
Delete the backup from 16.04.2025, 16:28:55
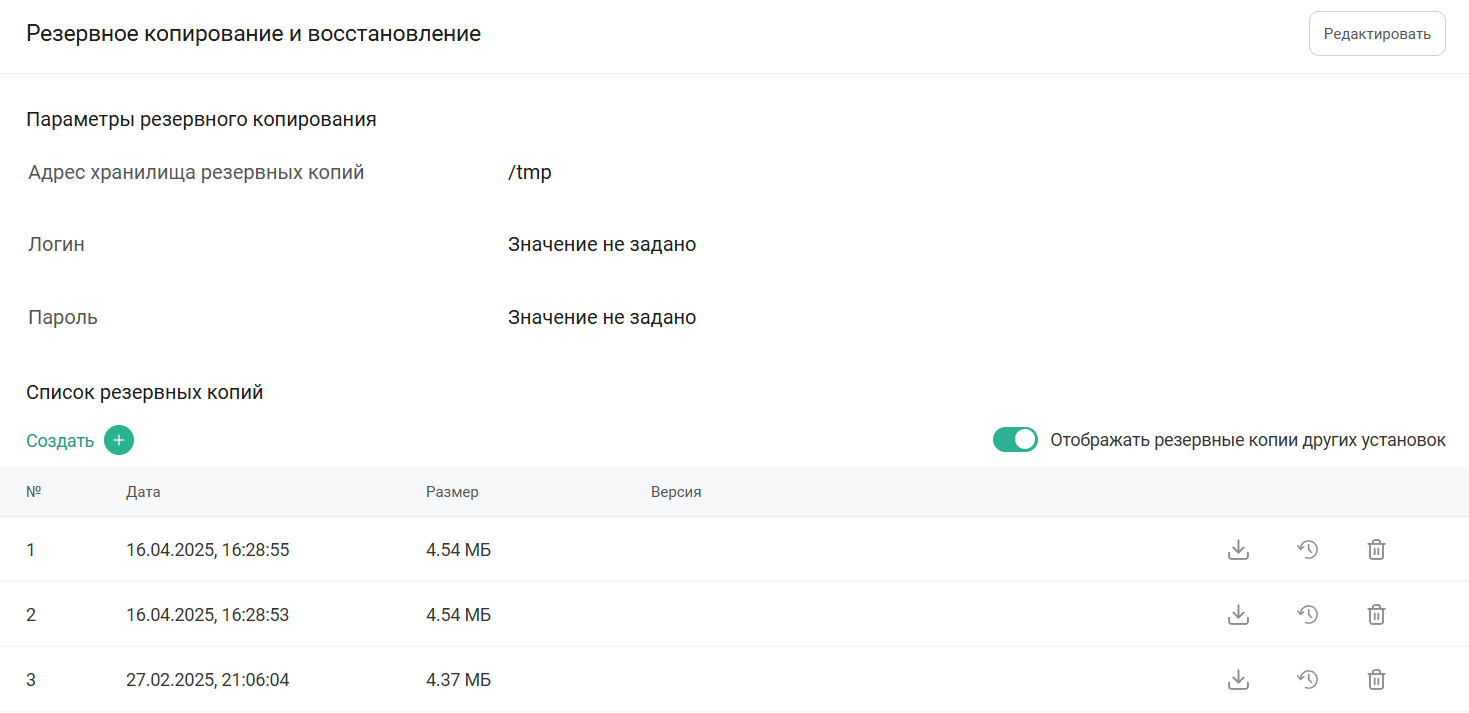1376,549
